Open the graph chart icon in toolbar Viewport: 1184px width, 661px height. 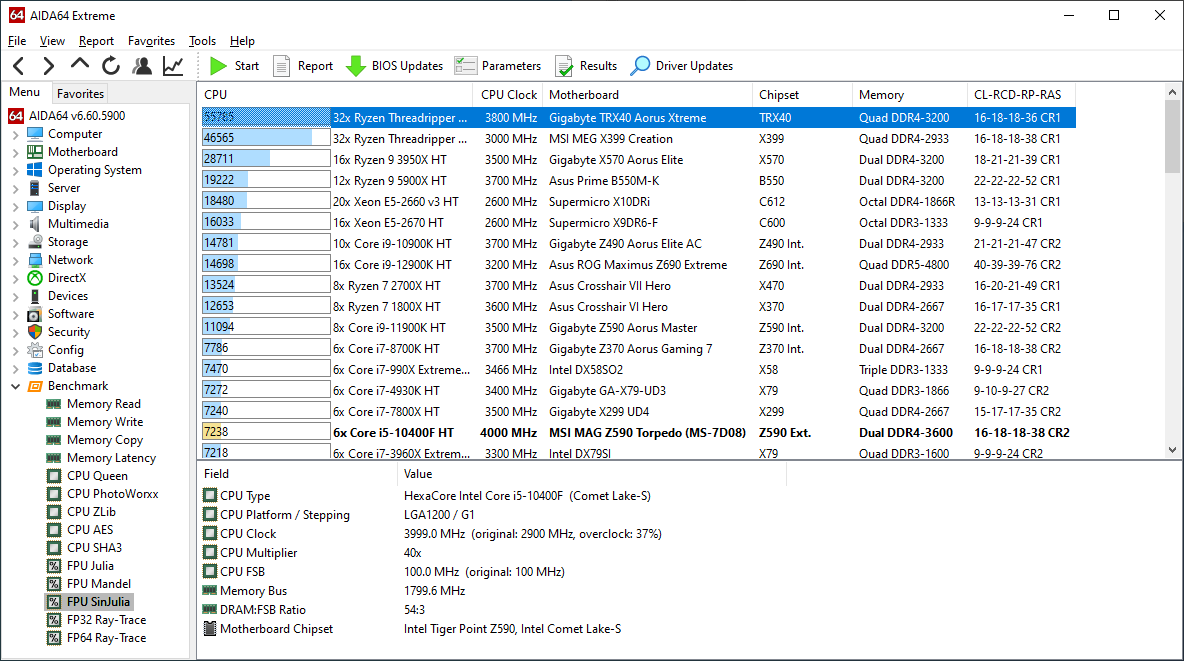click(x=173, y=66)
